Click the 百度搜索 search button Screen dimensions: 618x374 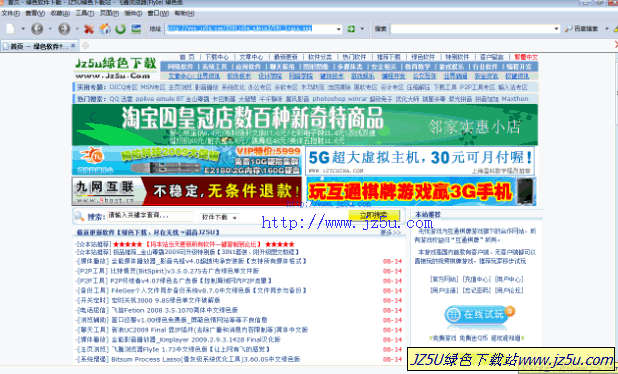(x=582, y=29)
